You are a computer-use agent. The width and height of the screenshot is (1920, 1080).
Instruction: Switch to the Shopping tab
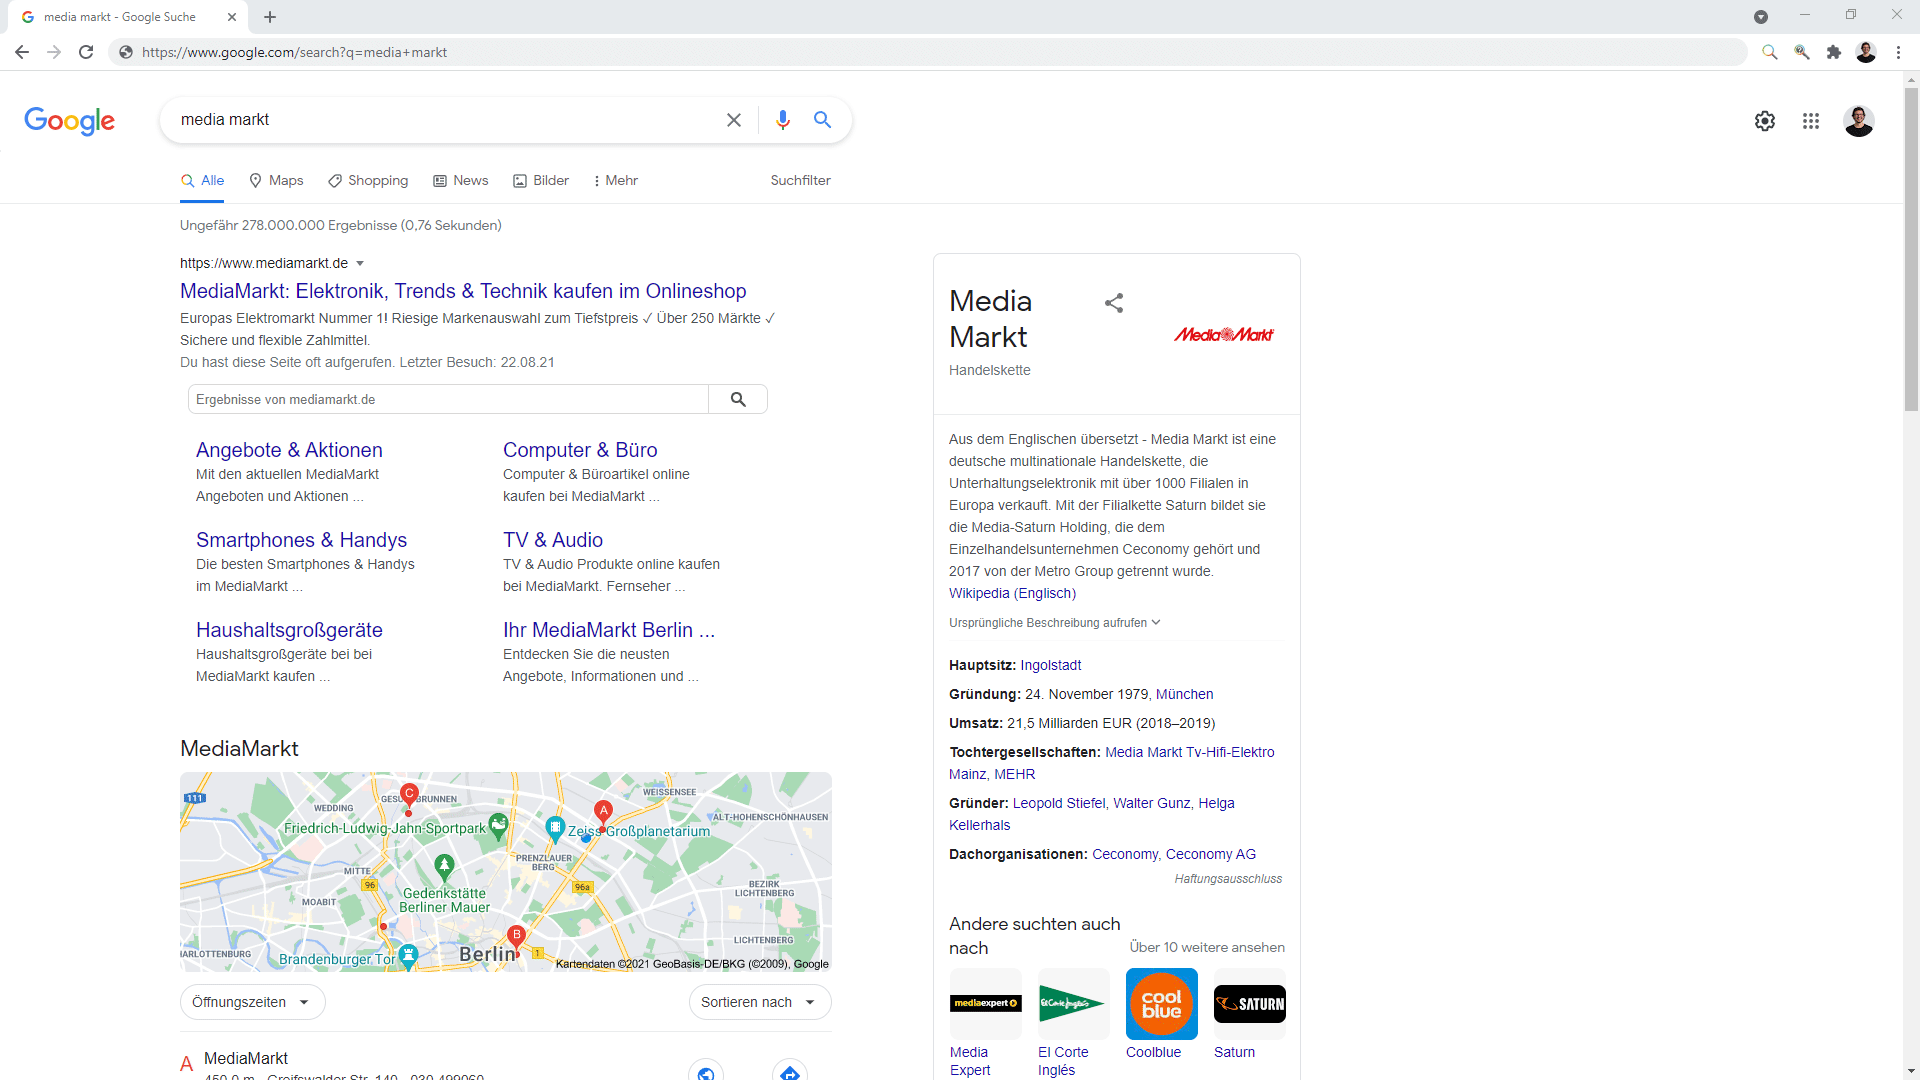click(368, 181)
